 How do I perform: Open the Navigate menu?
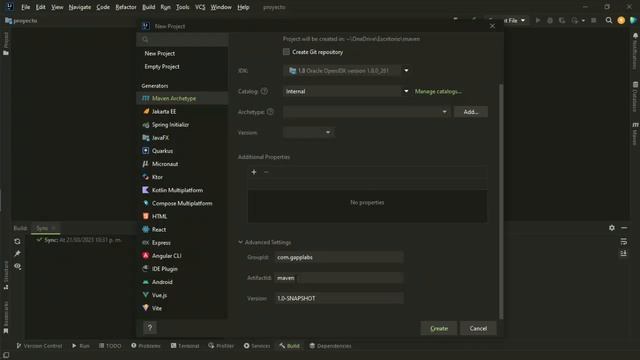[x=80, y=7]
